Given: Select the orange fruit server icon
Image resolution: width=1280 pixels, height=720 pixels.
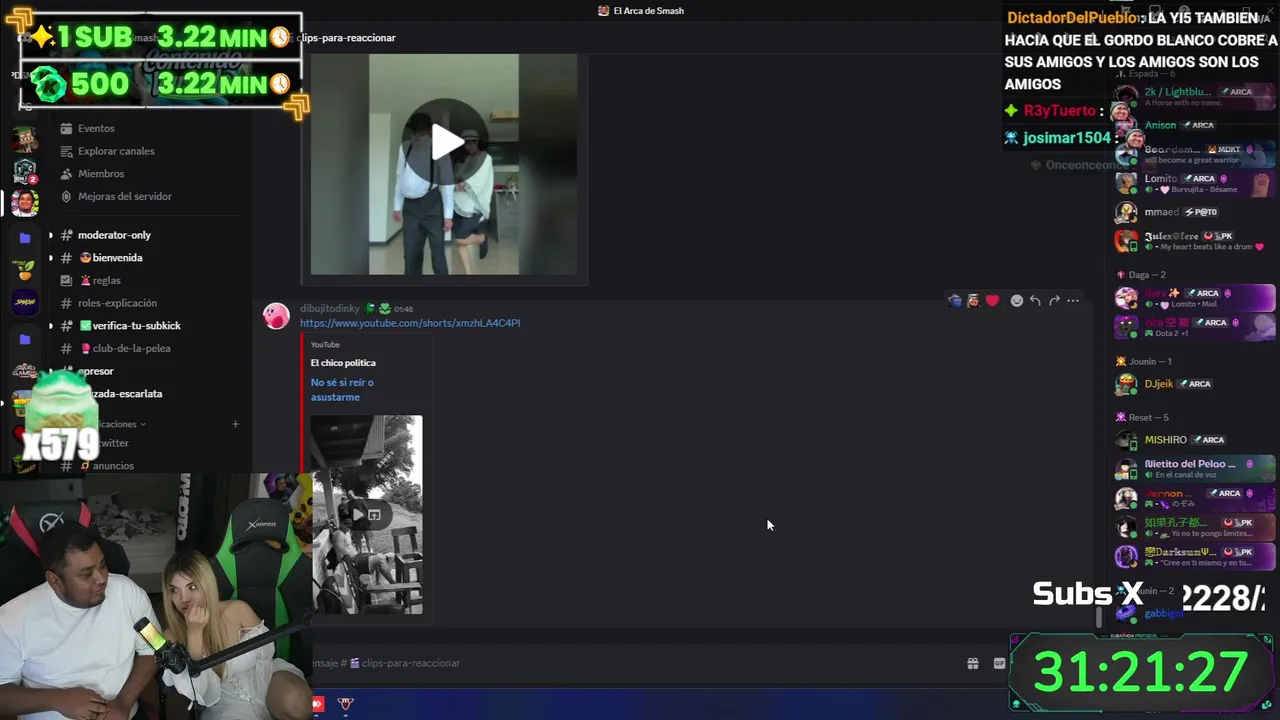Looking at the screenshot, I should coord(25,270).
